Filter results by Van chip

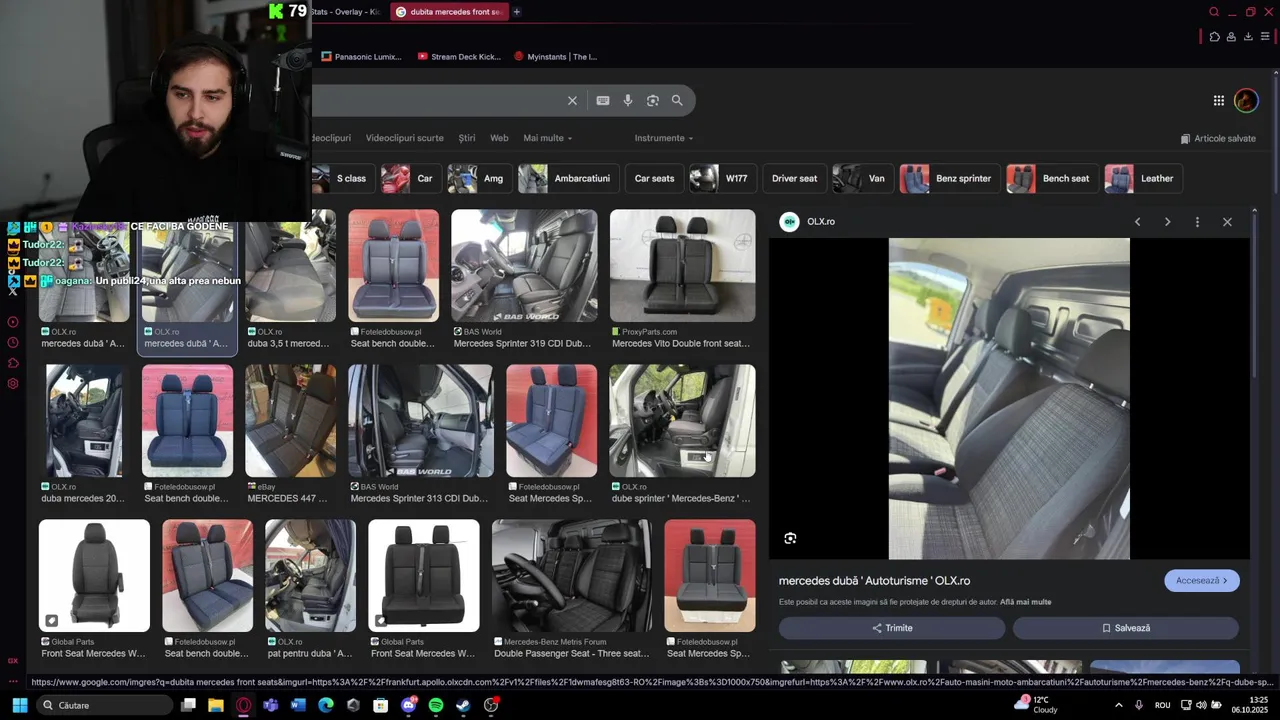(x=862, y=178)
